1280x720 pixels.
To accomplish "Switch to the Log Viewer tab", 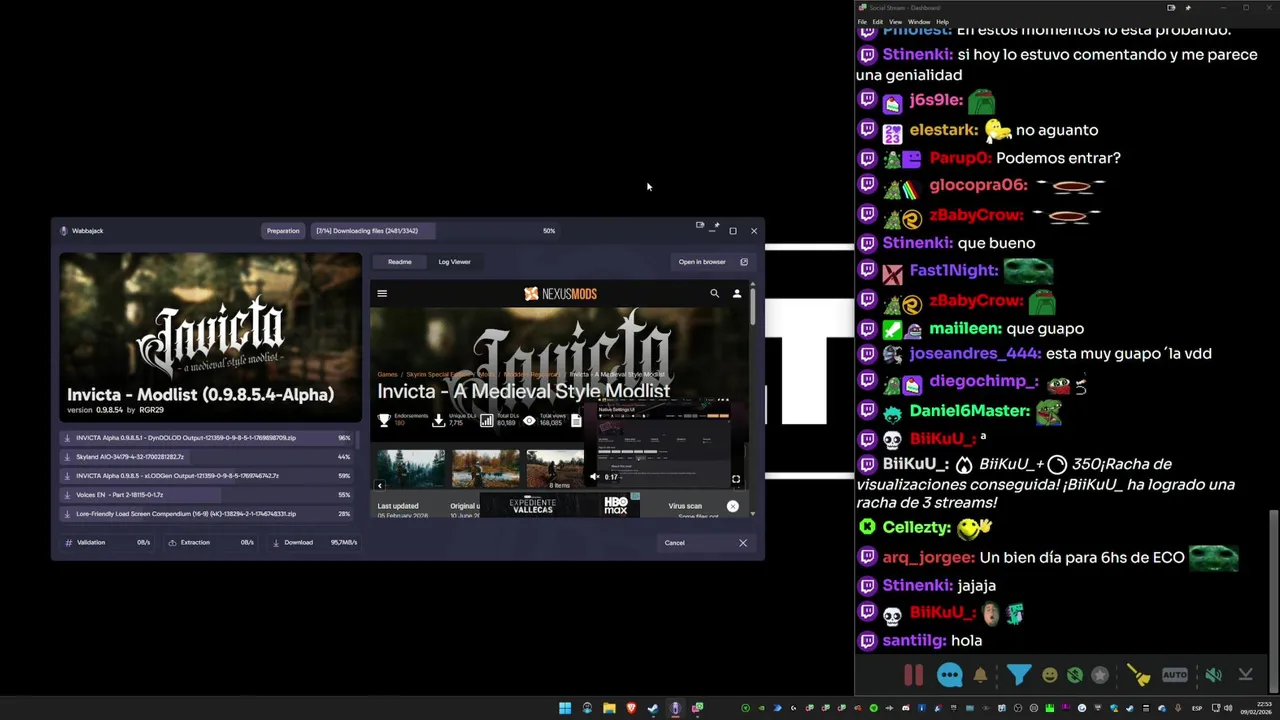I will point(454,262).
